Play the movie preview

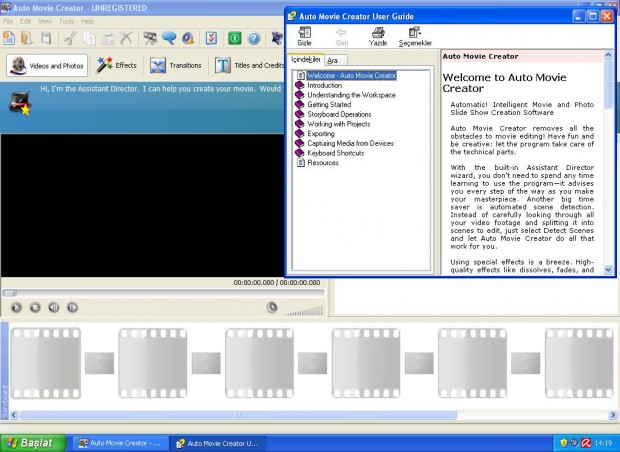[16, 307]
